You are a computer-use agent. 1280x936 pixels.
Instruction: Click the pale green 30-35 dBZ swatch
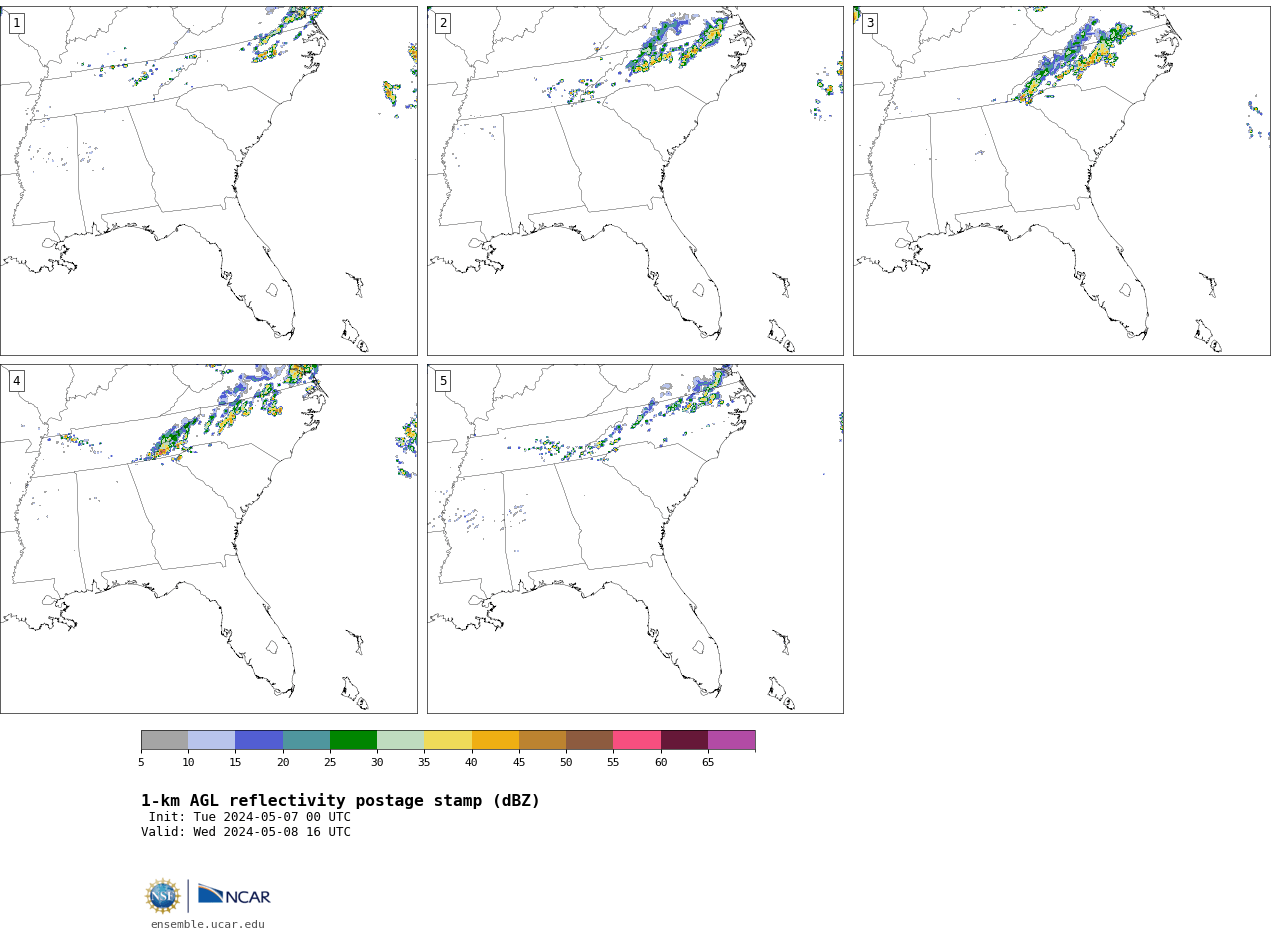(401, 740)
